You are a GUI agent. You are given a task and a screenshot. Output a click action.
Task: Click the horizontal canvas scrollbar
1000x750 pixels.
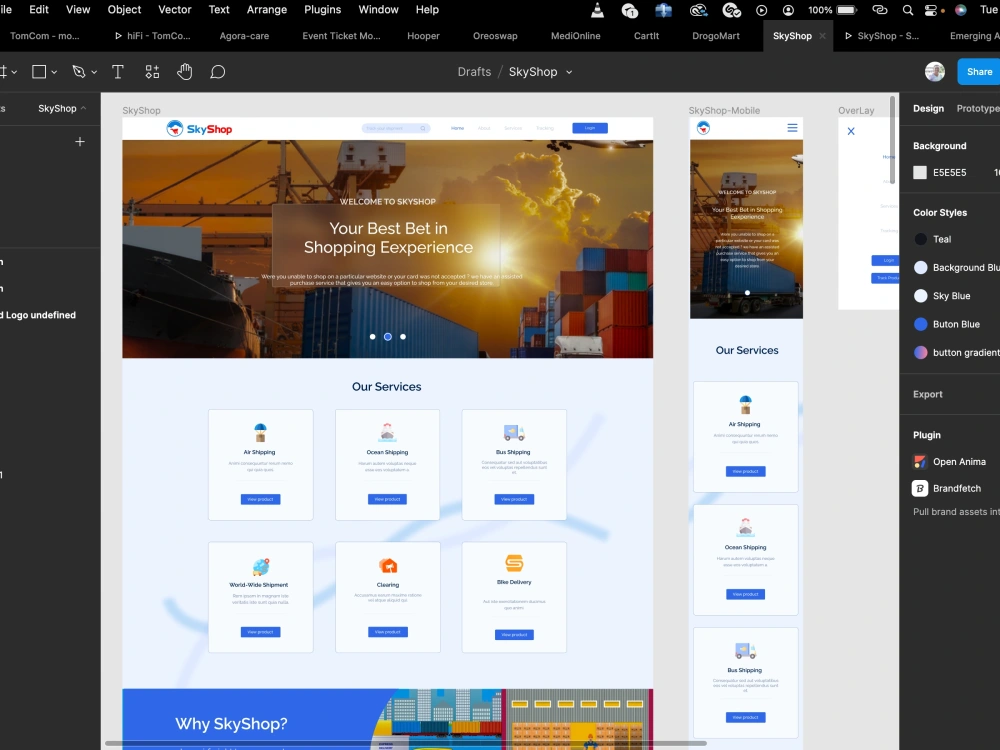point(406,743)
